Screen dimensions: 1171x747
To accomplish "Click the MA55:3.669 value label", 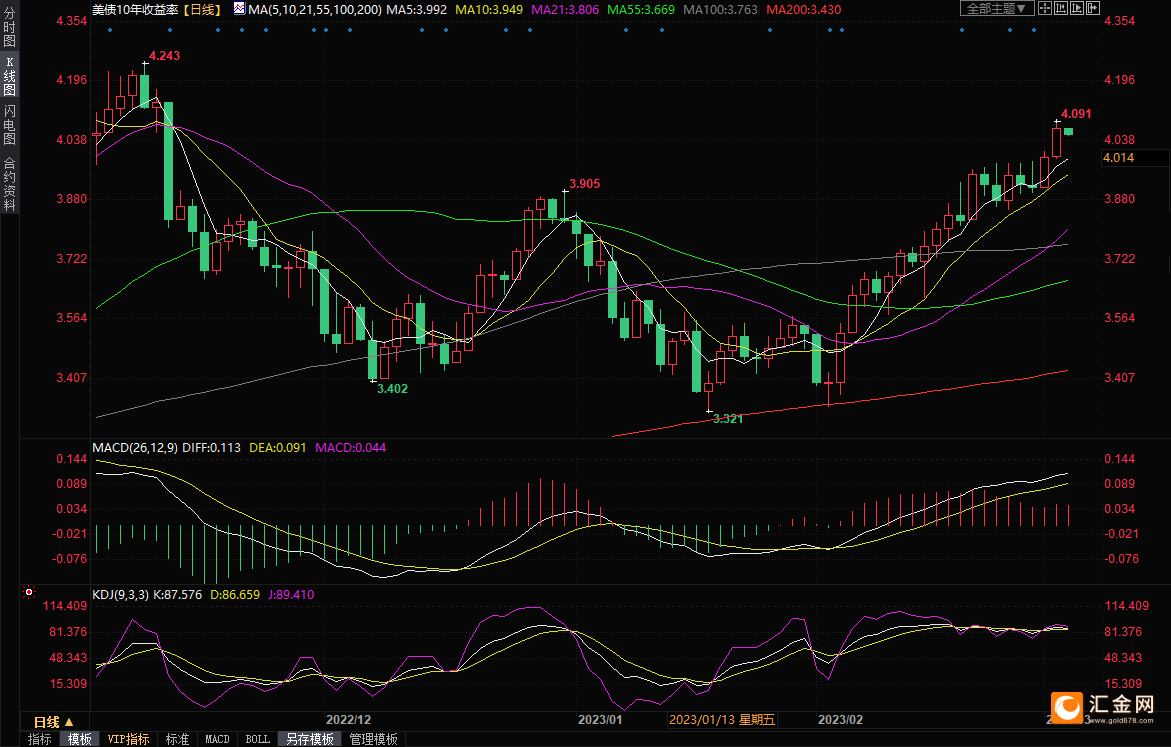I will [x=641, y=10].
